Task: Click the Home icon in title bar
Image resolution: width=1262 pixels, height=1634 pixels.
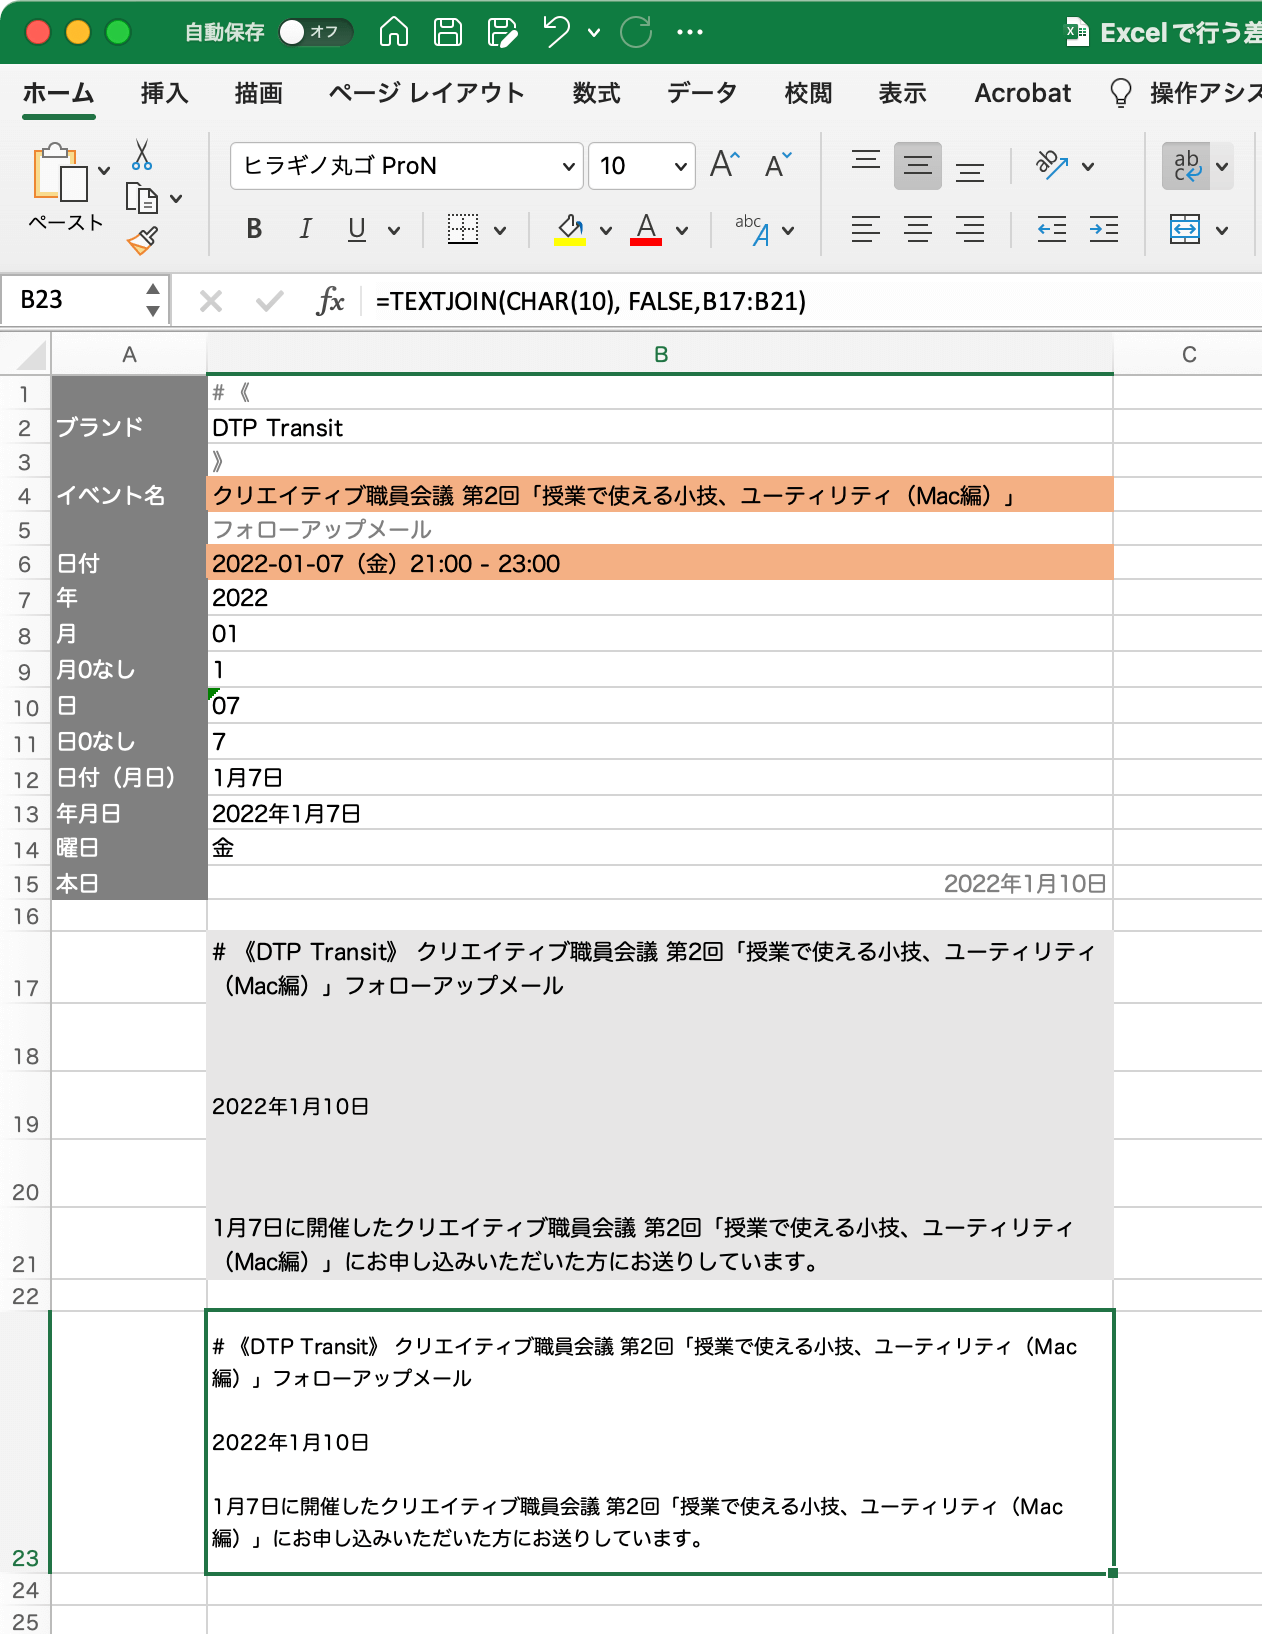Action: [394, 32]
